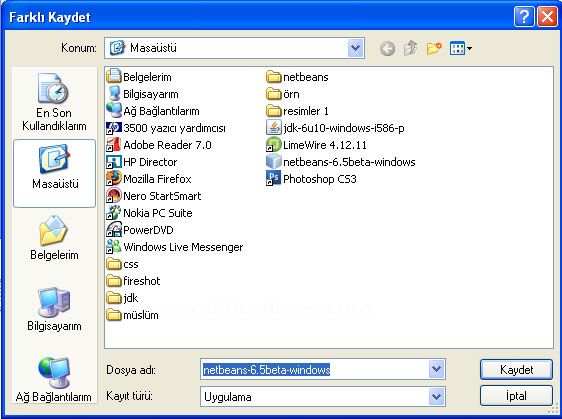Image resolution: width=562 pixels, height=419 pixels.
Task: Click the "Nero StartSmart" file name
Action: click(x=162, y=196)
